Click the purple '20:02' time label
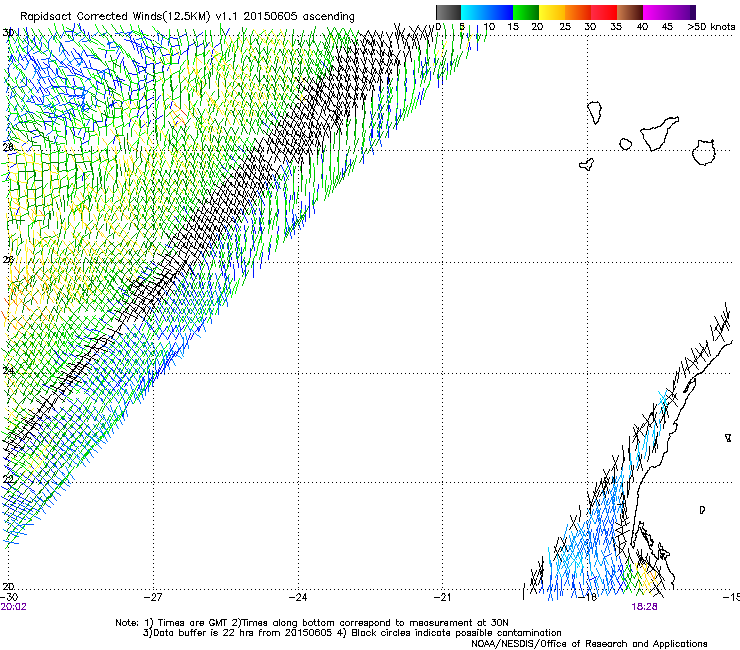The image size is (740, 650). (13, 607)
